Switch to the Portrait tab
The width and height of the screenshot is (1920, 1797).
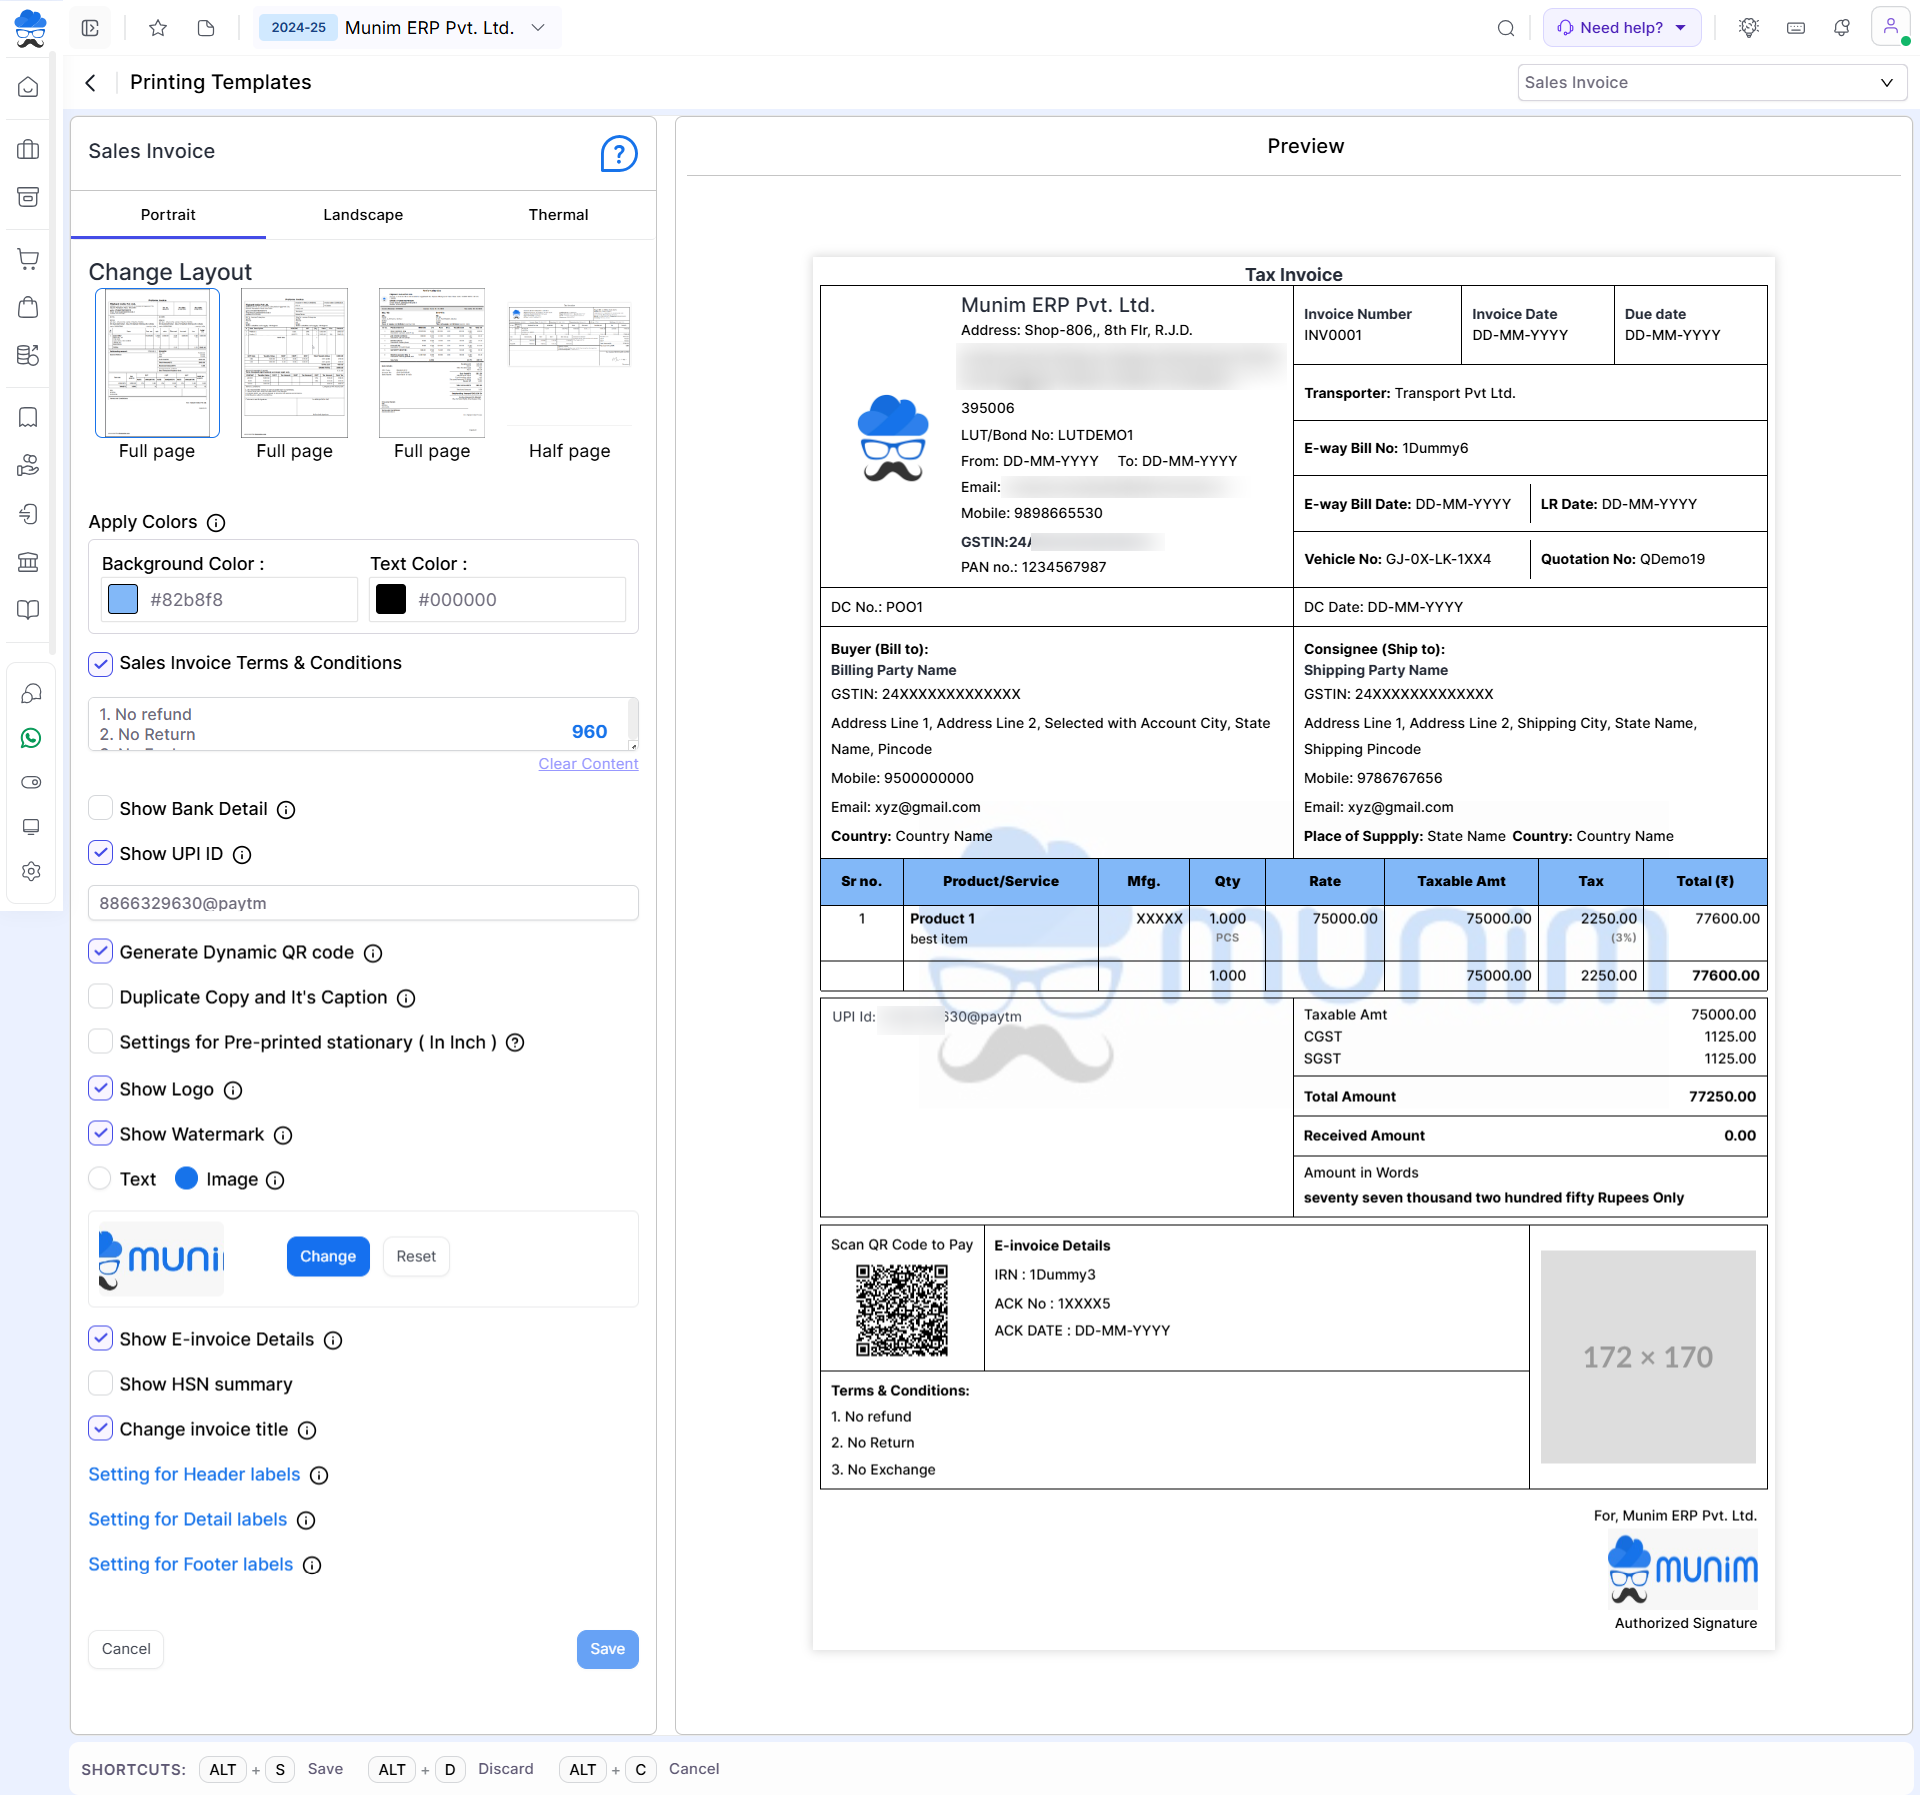[x=168, y=215]
